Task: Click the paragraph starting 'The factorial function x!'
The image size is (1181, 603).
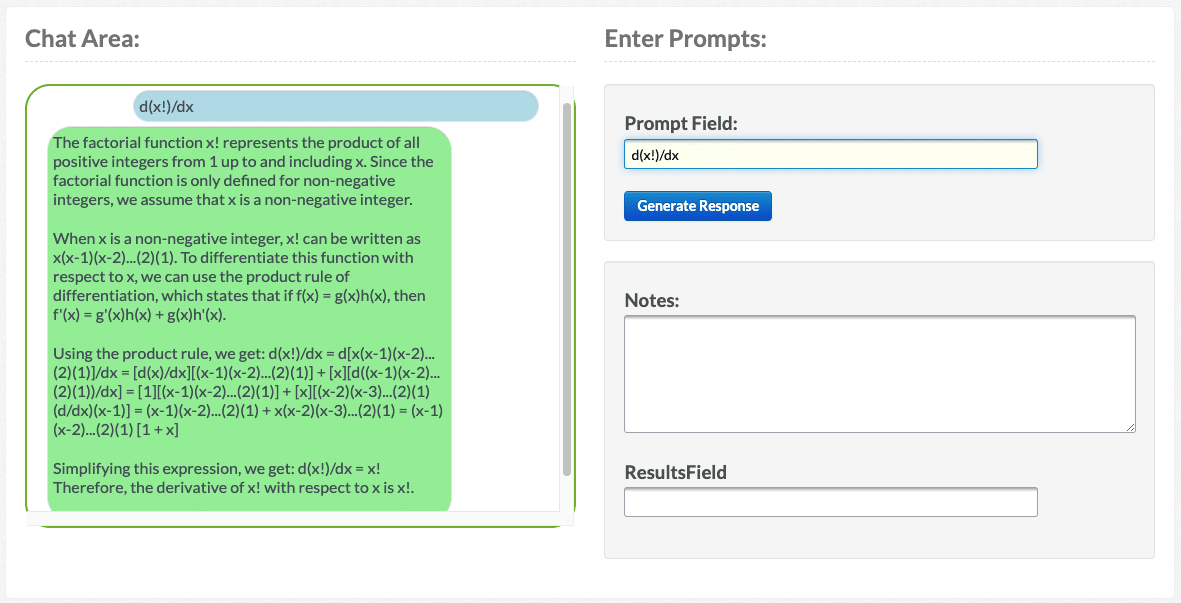Action: click(x=243, y=171)
